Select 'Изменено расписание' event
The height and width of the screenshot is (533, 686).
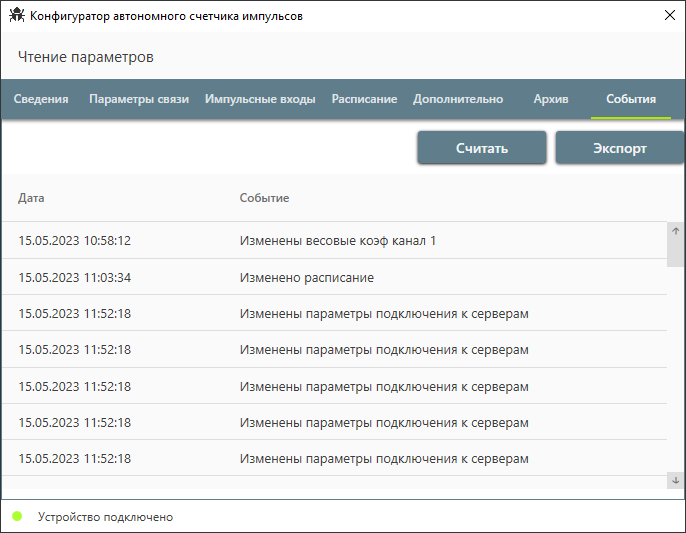point(307,277)
